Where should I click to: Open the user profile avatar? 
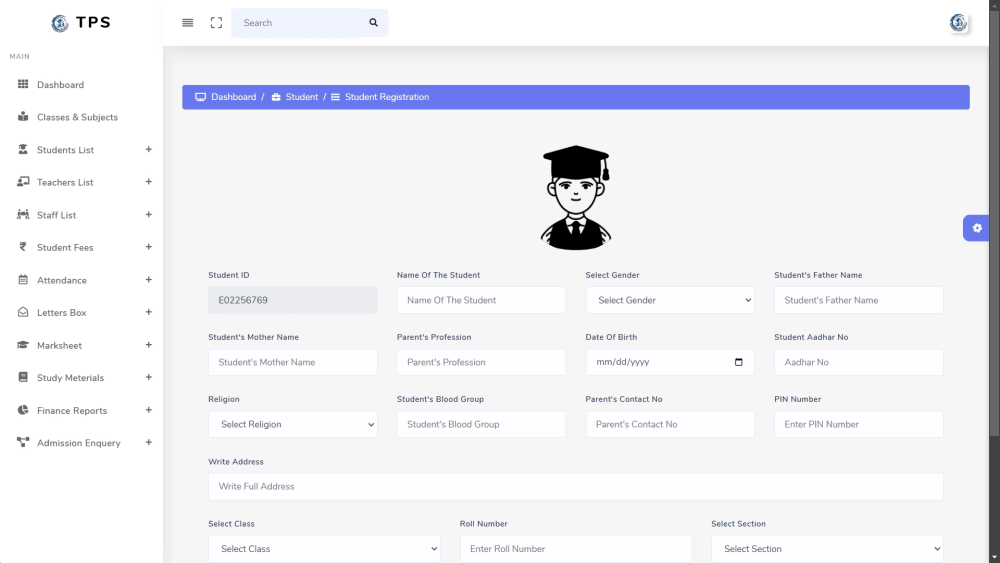tap(958, 23)
